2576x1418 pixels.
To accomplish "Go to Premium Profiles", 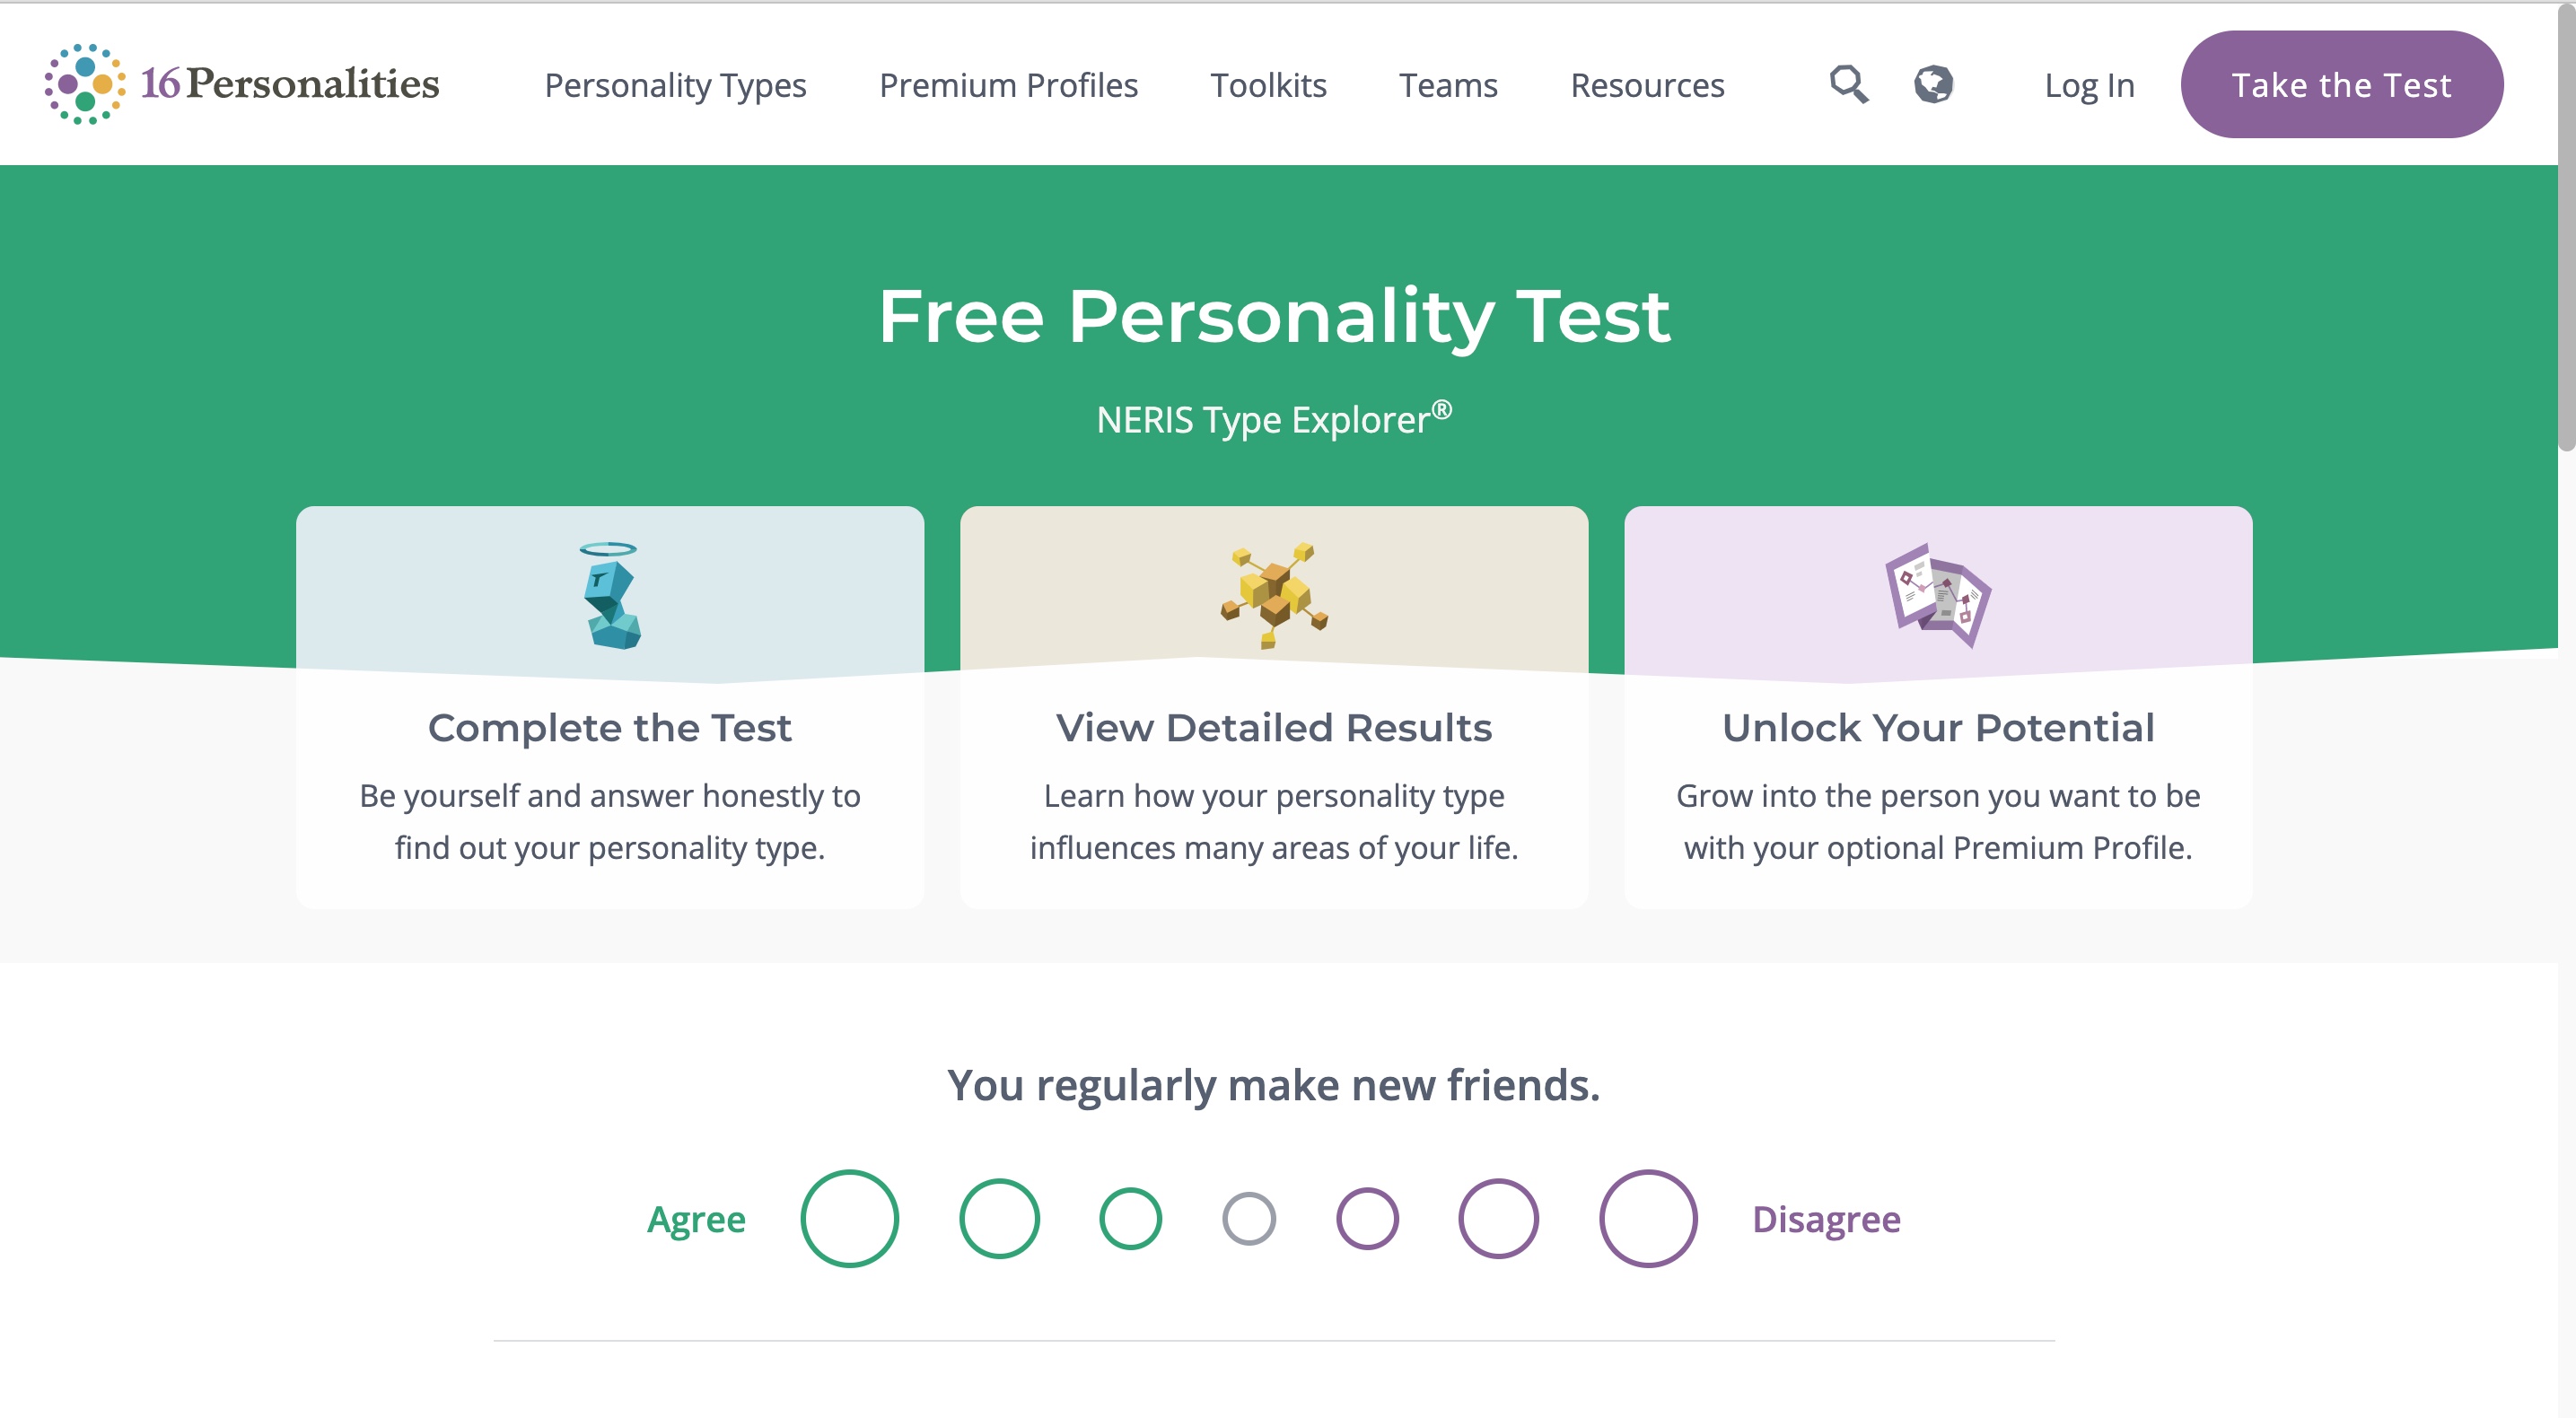I will 1008,85.
